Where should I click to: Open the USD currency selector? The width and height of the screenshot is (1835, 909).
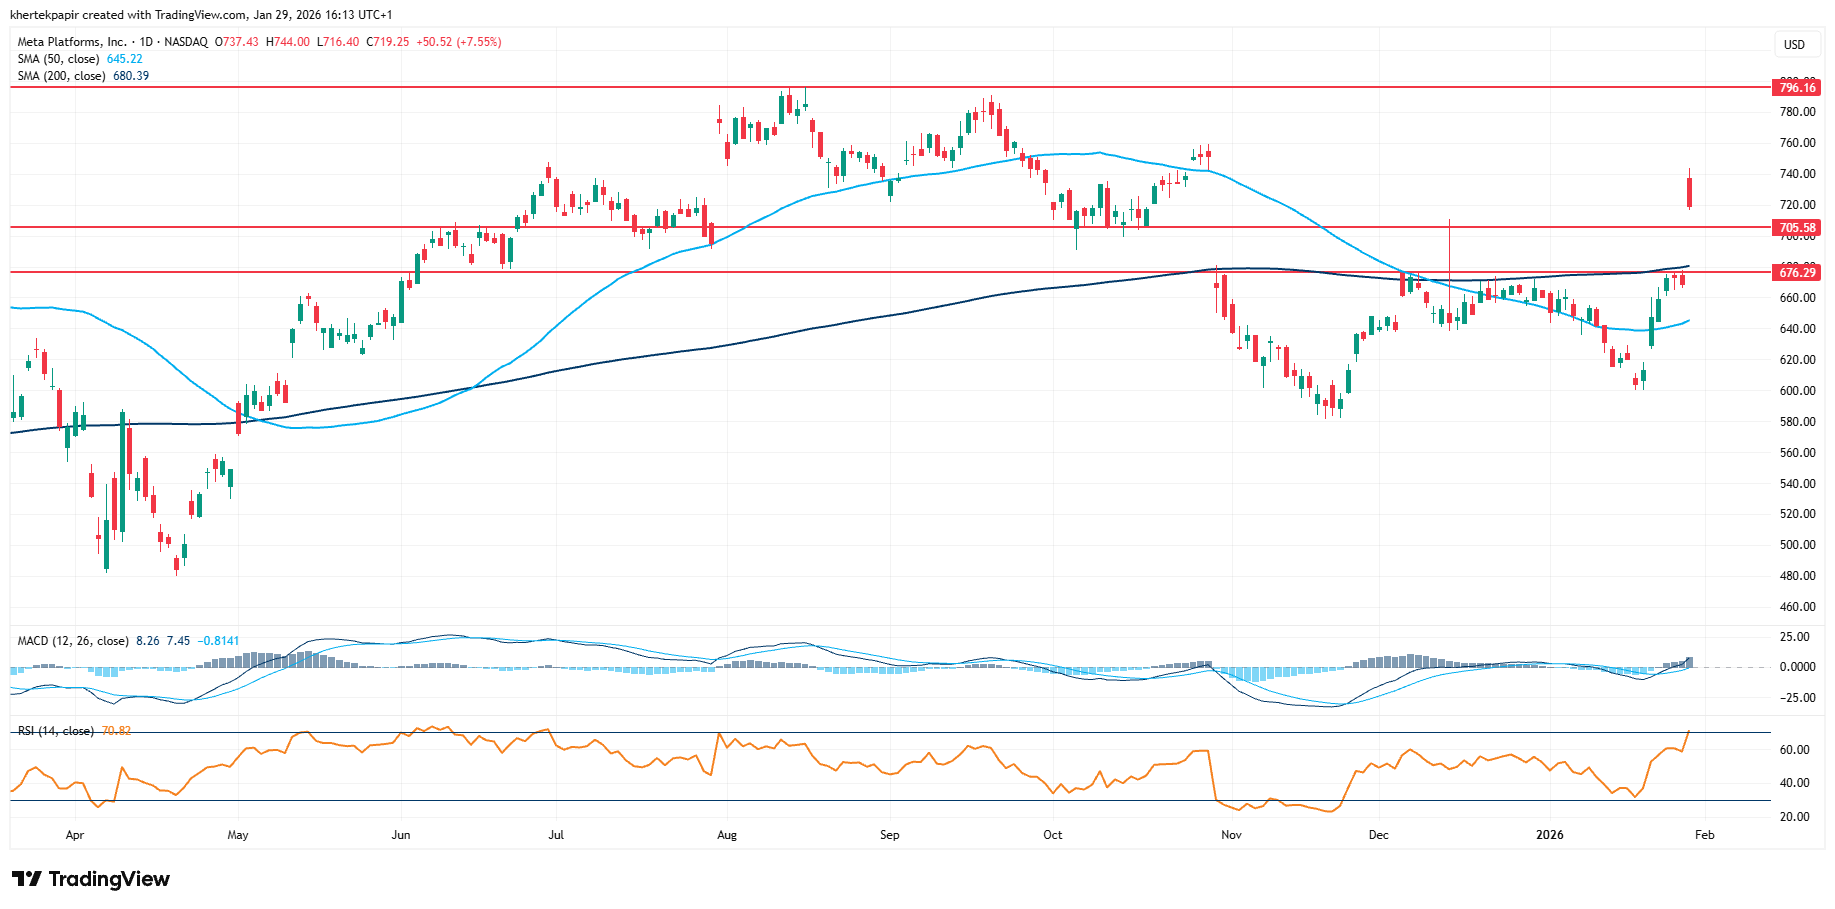pyautogui.click(x=1794, y=44)
